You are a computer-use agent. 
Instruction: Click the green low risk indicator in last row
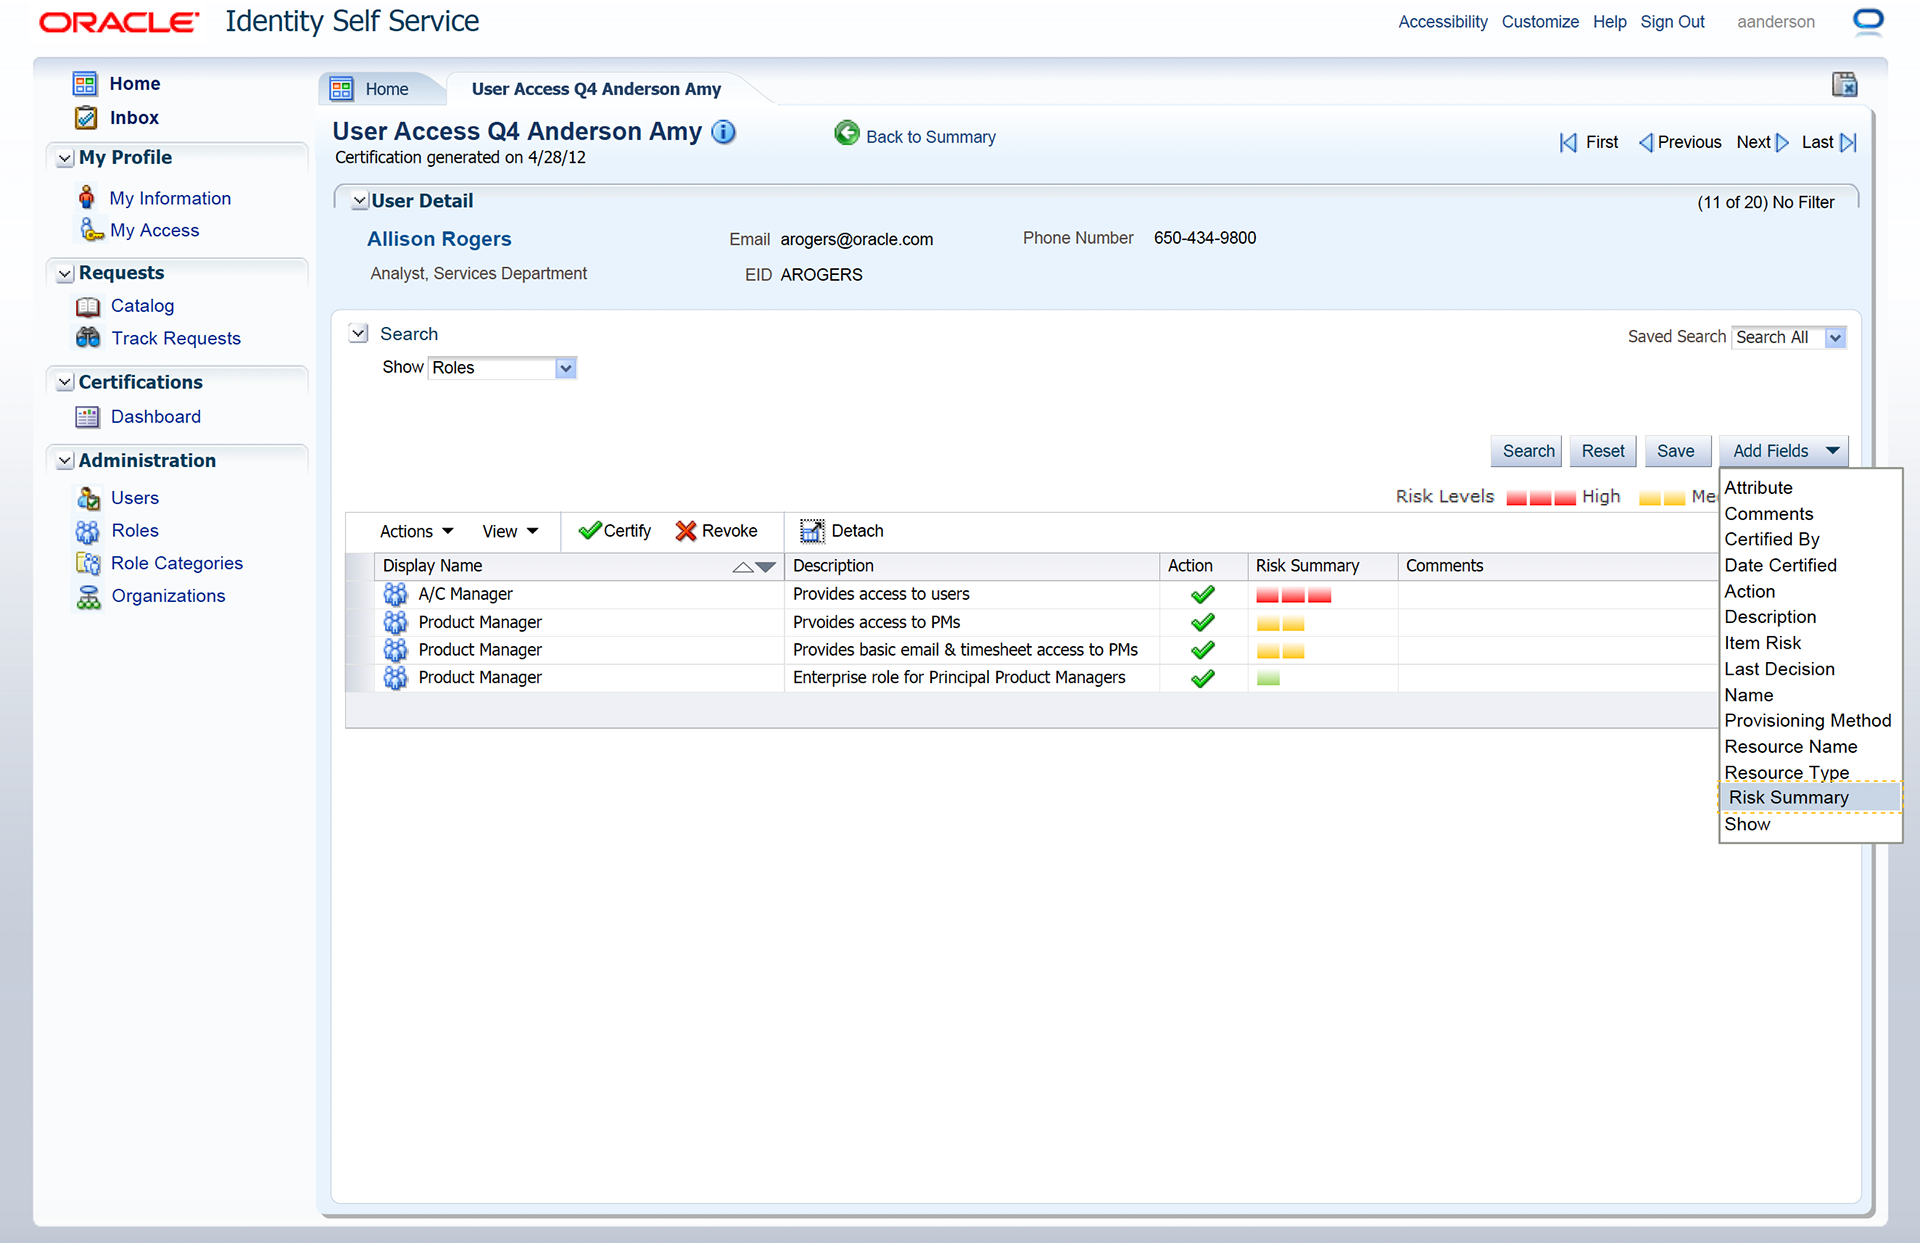(x=1268, y=679)
